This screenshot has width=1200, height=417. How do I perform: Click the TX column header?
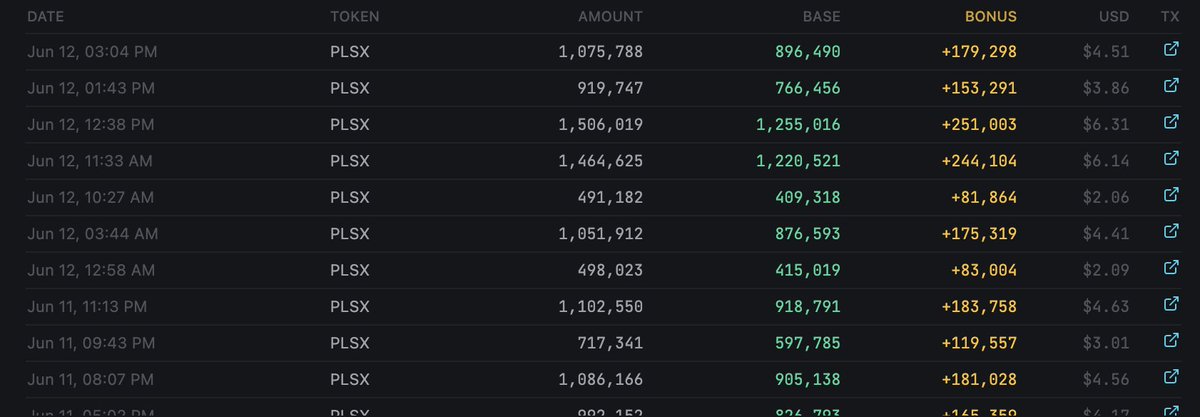click(1171, 17)
